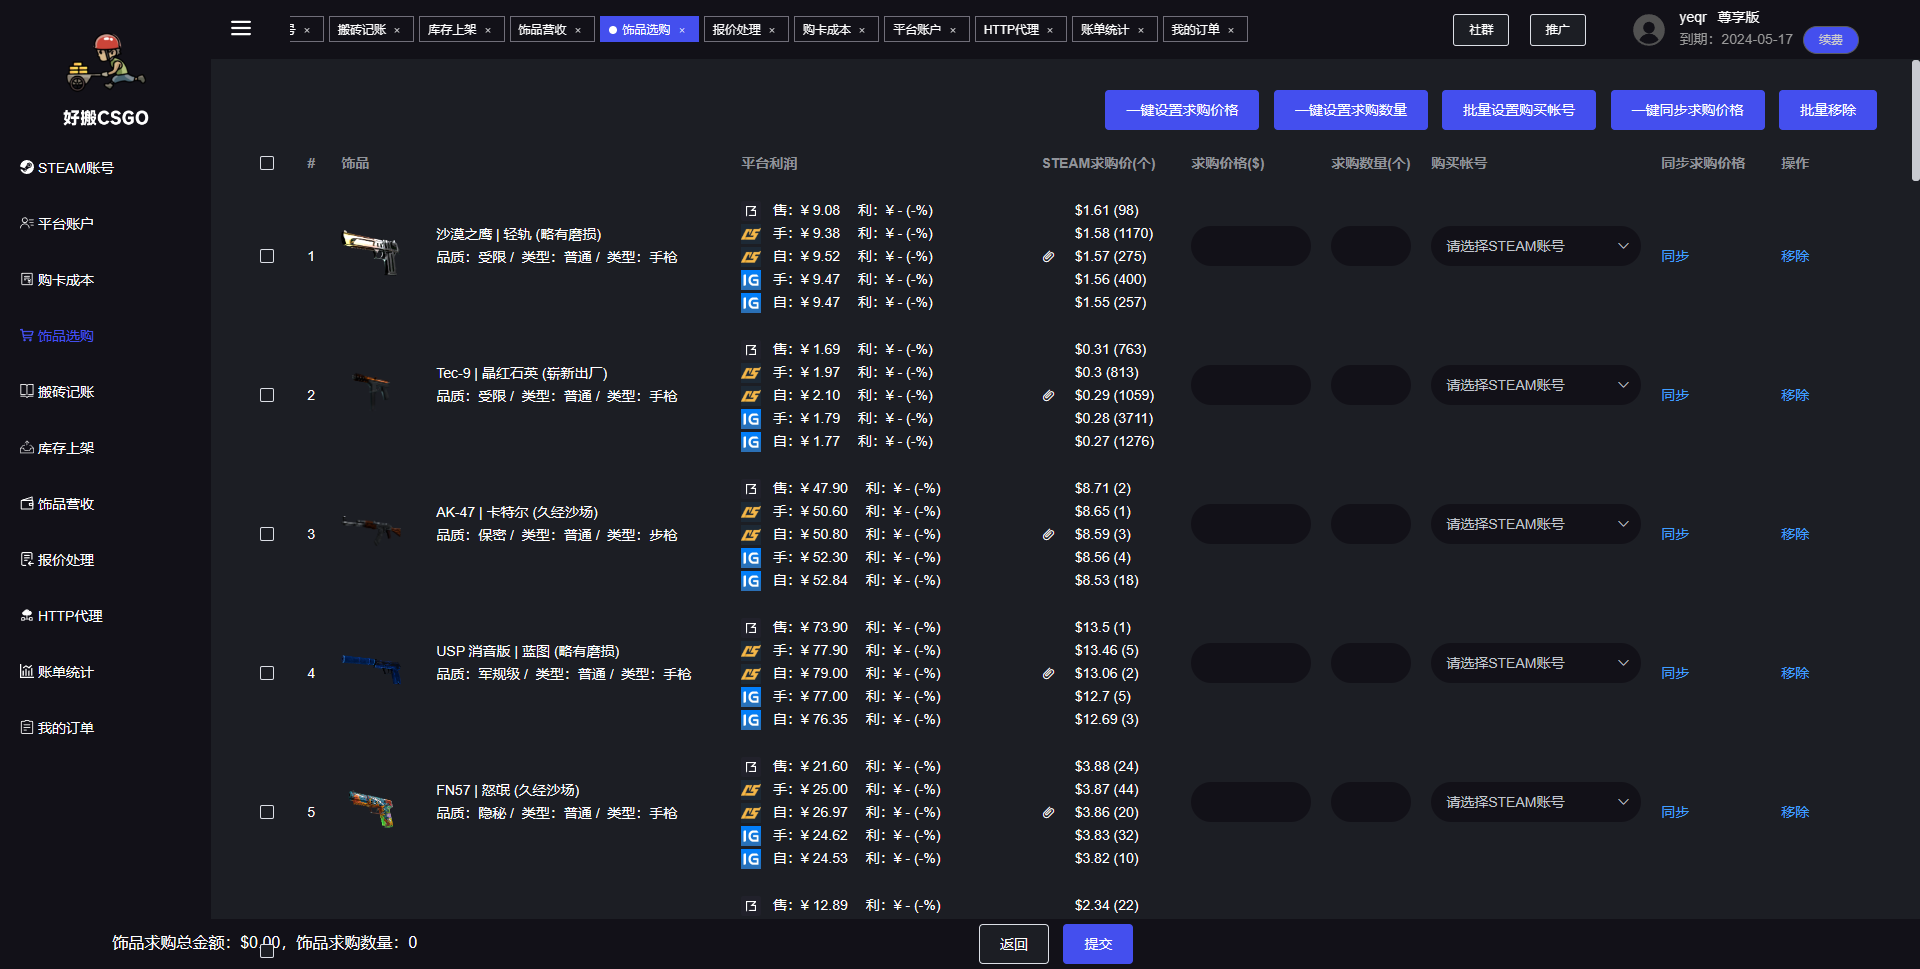Open HTTP代理 sidebar item
Viewport: 1920px width, 969px height.
pyautogui.click(x=61, y=616)
